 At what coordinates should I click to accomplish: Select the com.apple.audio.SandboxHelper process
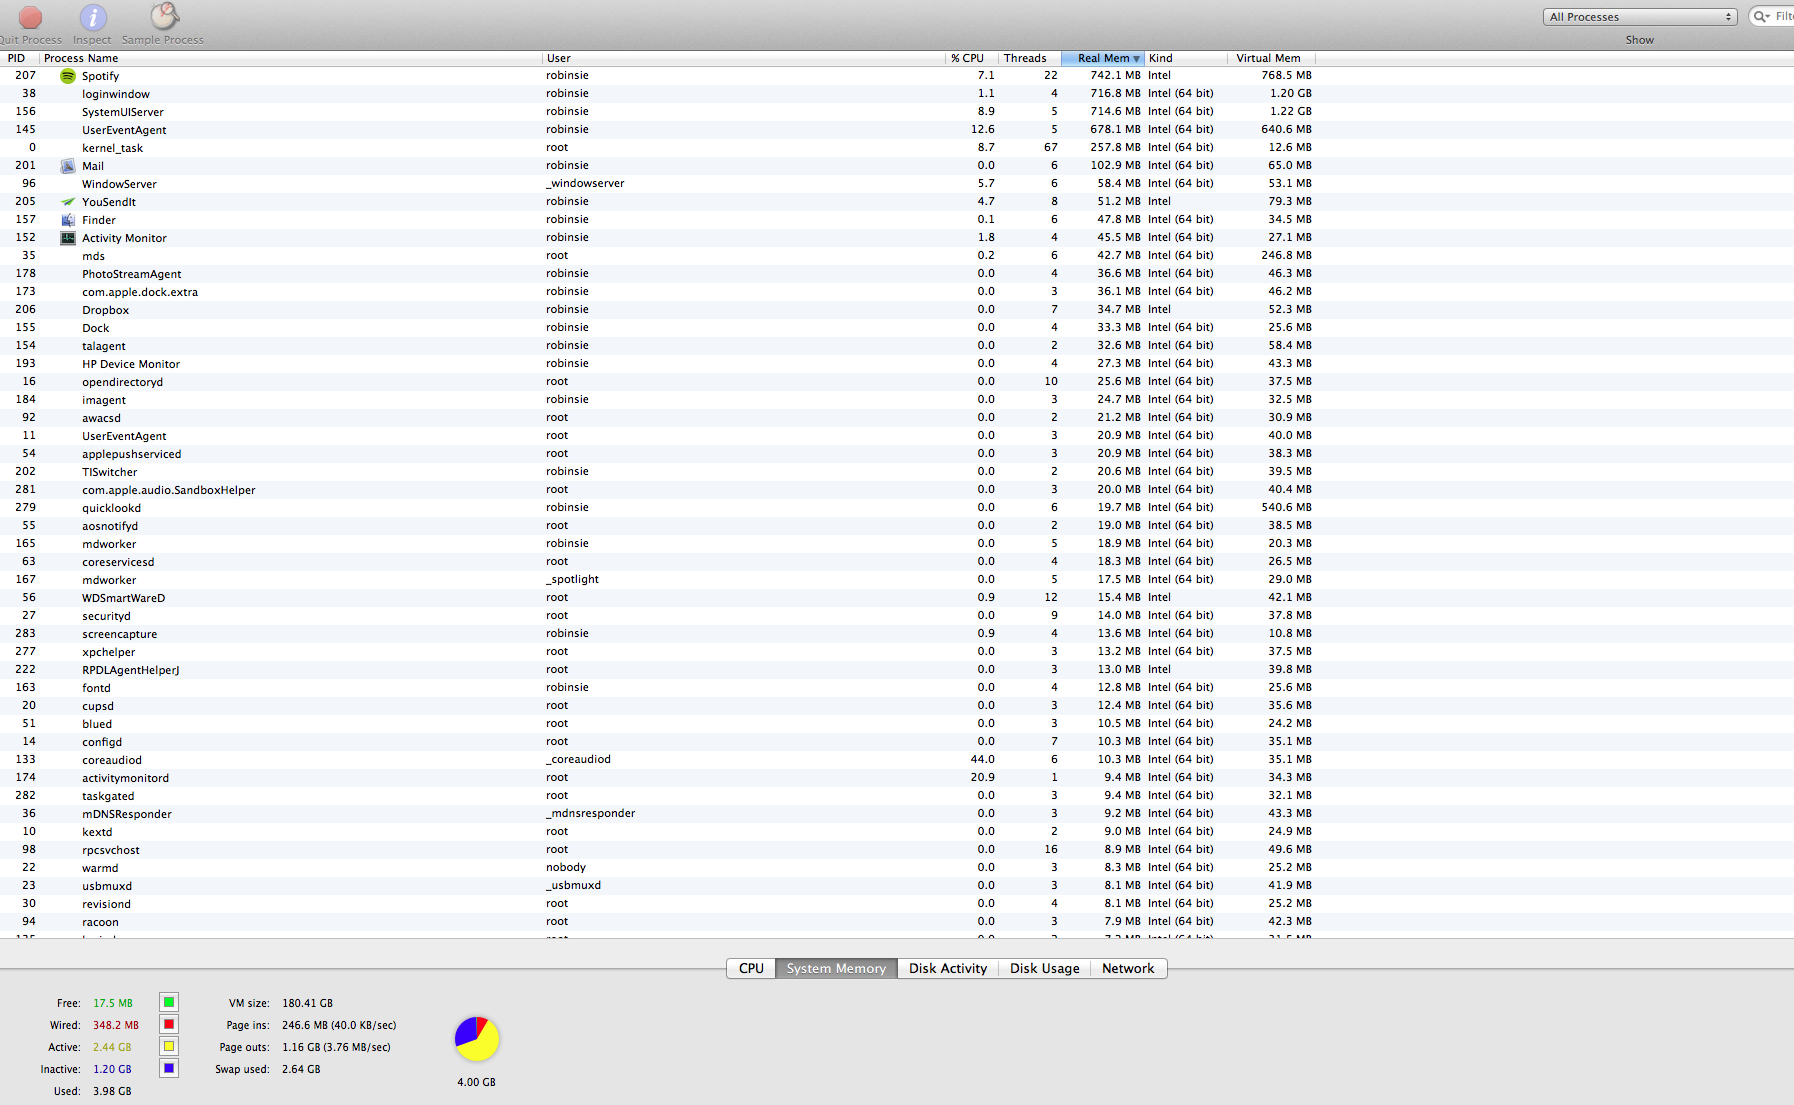(x=169, y=490)
